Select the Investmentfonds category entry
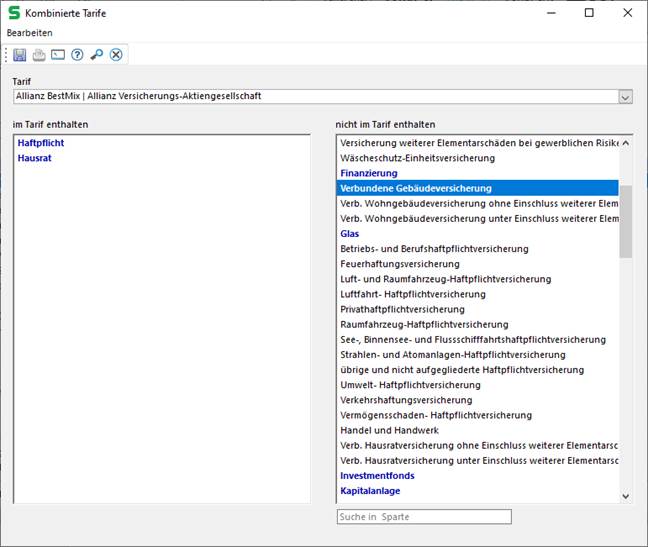The height and width of the screenshot is (547, 648). [x=377, y=476]
